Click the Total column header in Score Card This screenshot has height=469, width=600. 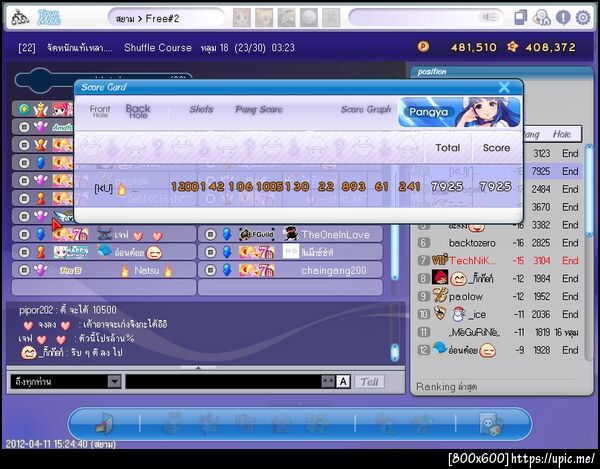[448, 148]
